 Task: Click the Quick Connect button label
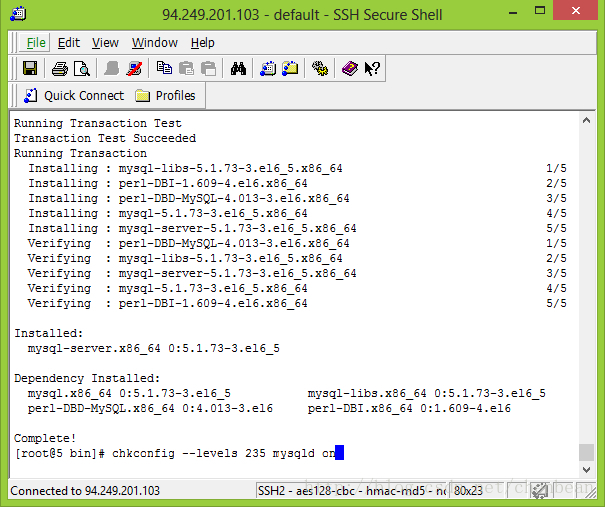click(x=84, y=96)
